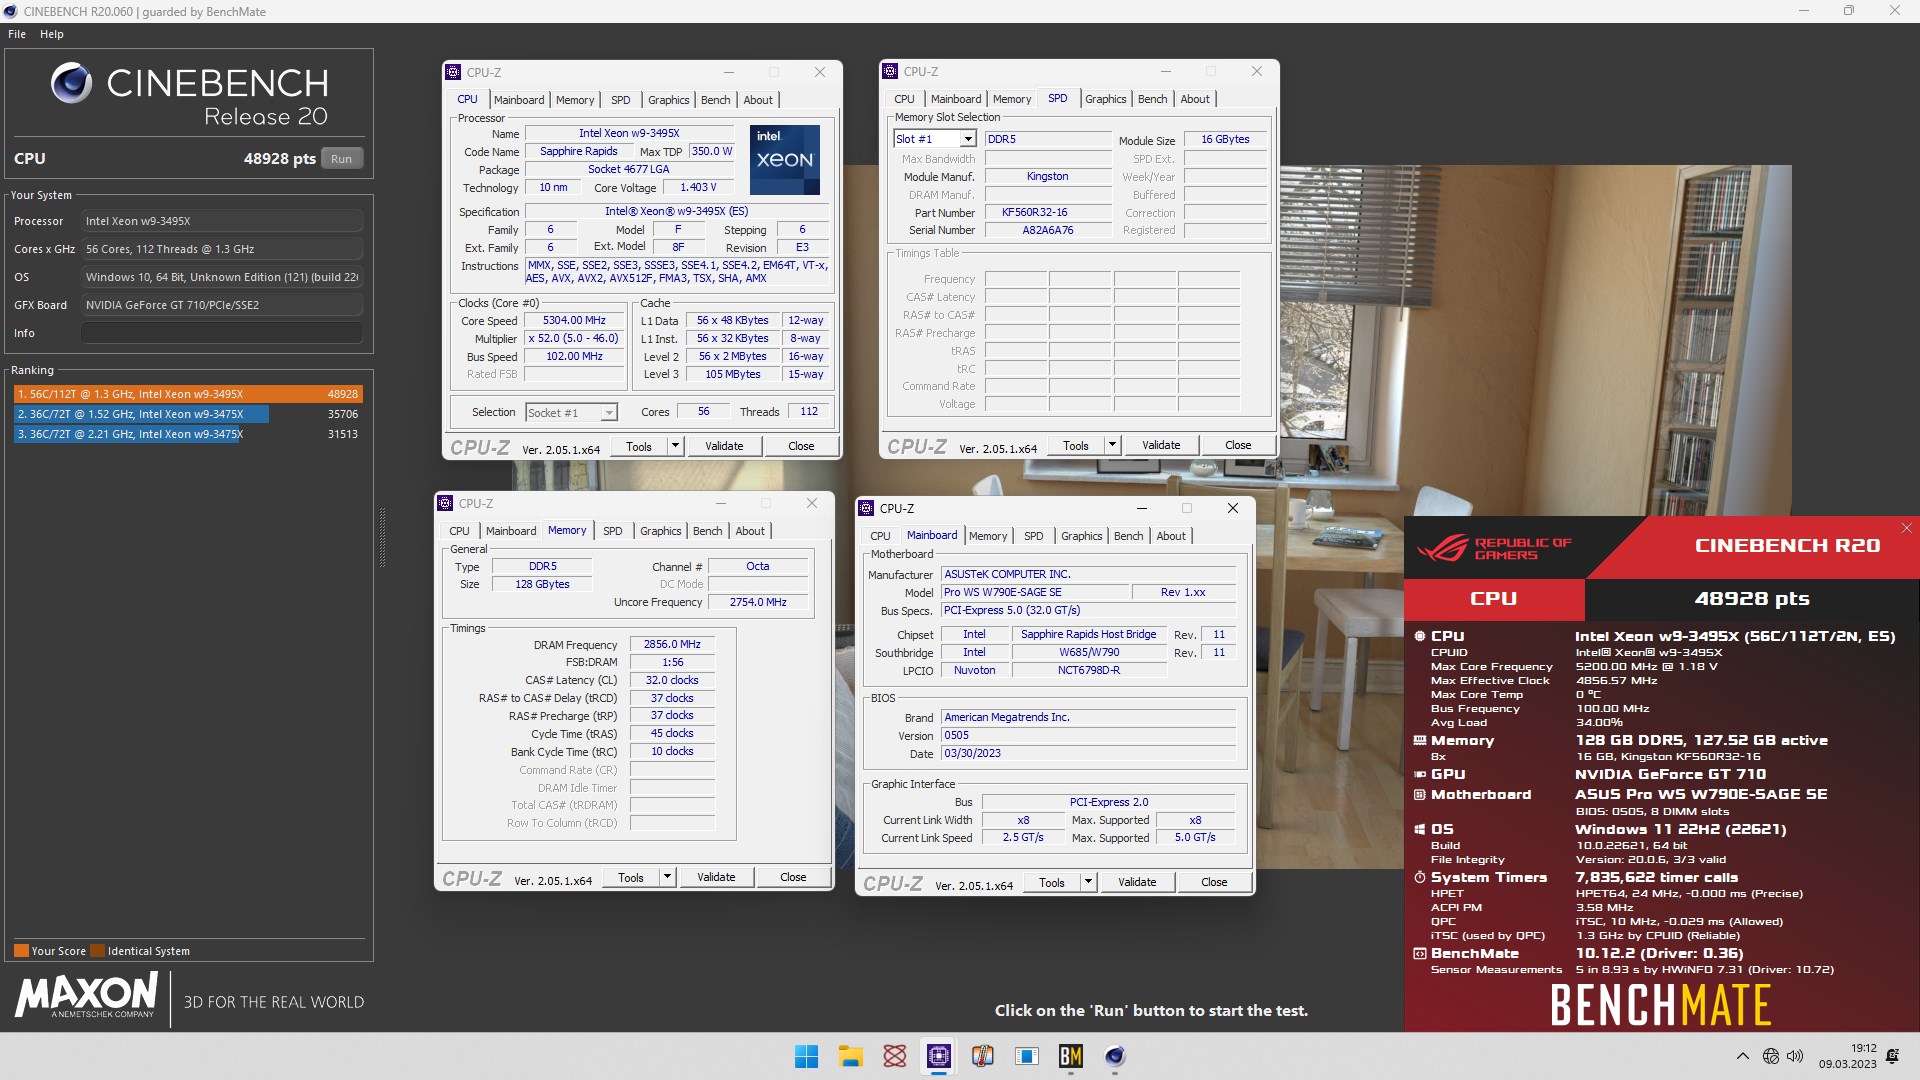Expand Tools dropdown arrow in CPU window
This screenshot has height=1080, width=1920.
(x=675, y=446)
